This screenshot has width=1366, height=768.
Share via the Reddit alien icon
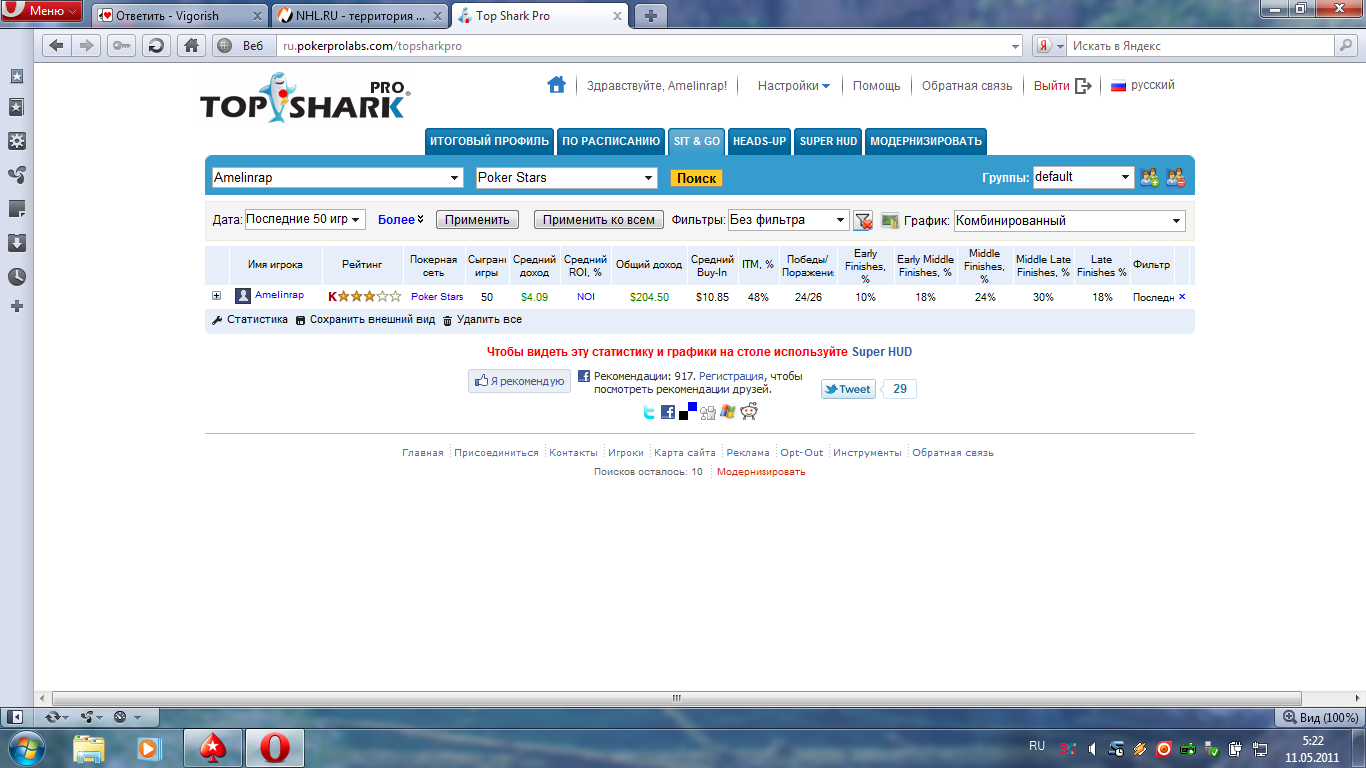pos(749,411)
